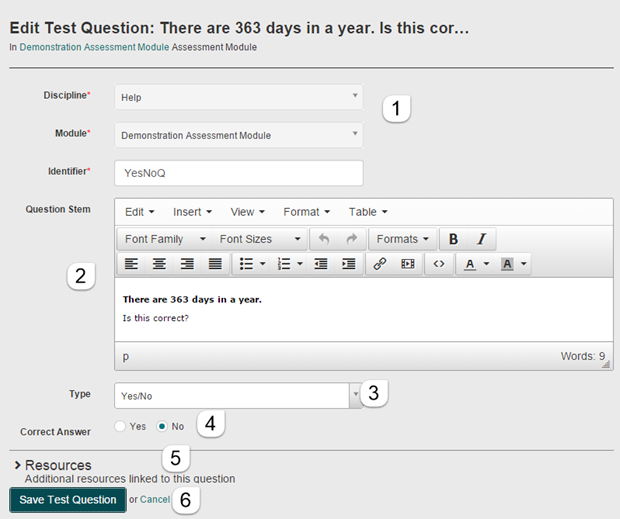
Task: Align text to the left
Action: (132, 265)
